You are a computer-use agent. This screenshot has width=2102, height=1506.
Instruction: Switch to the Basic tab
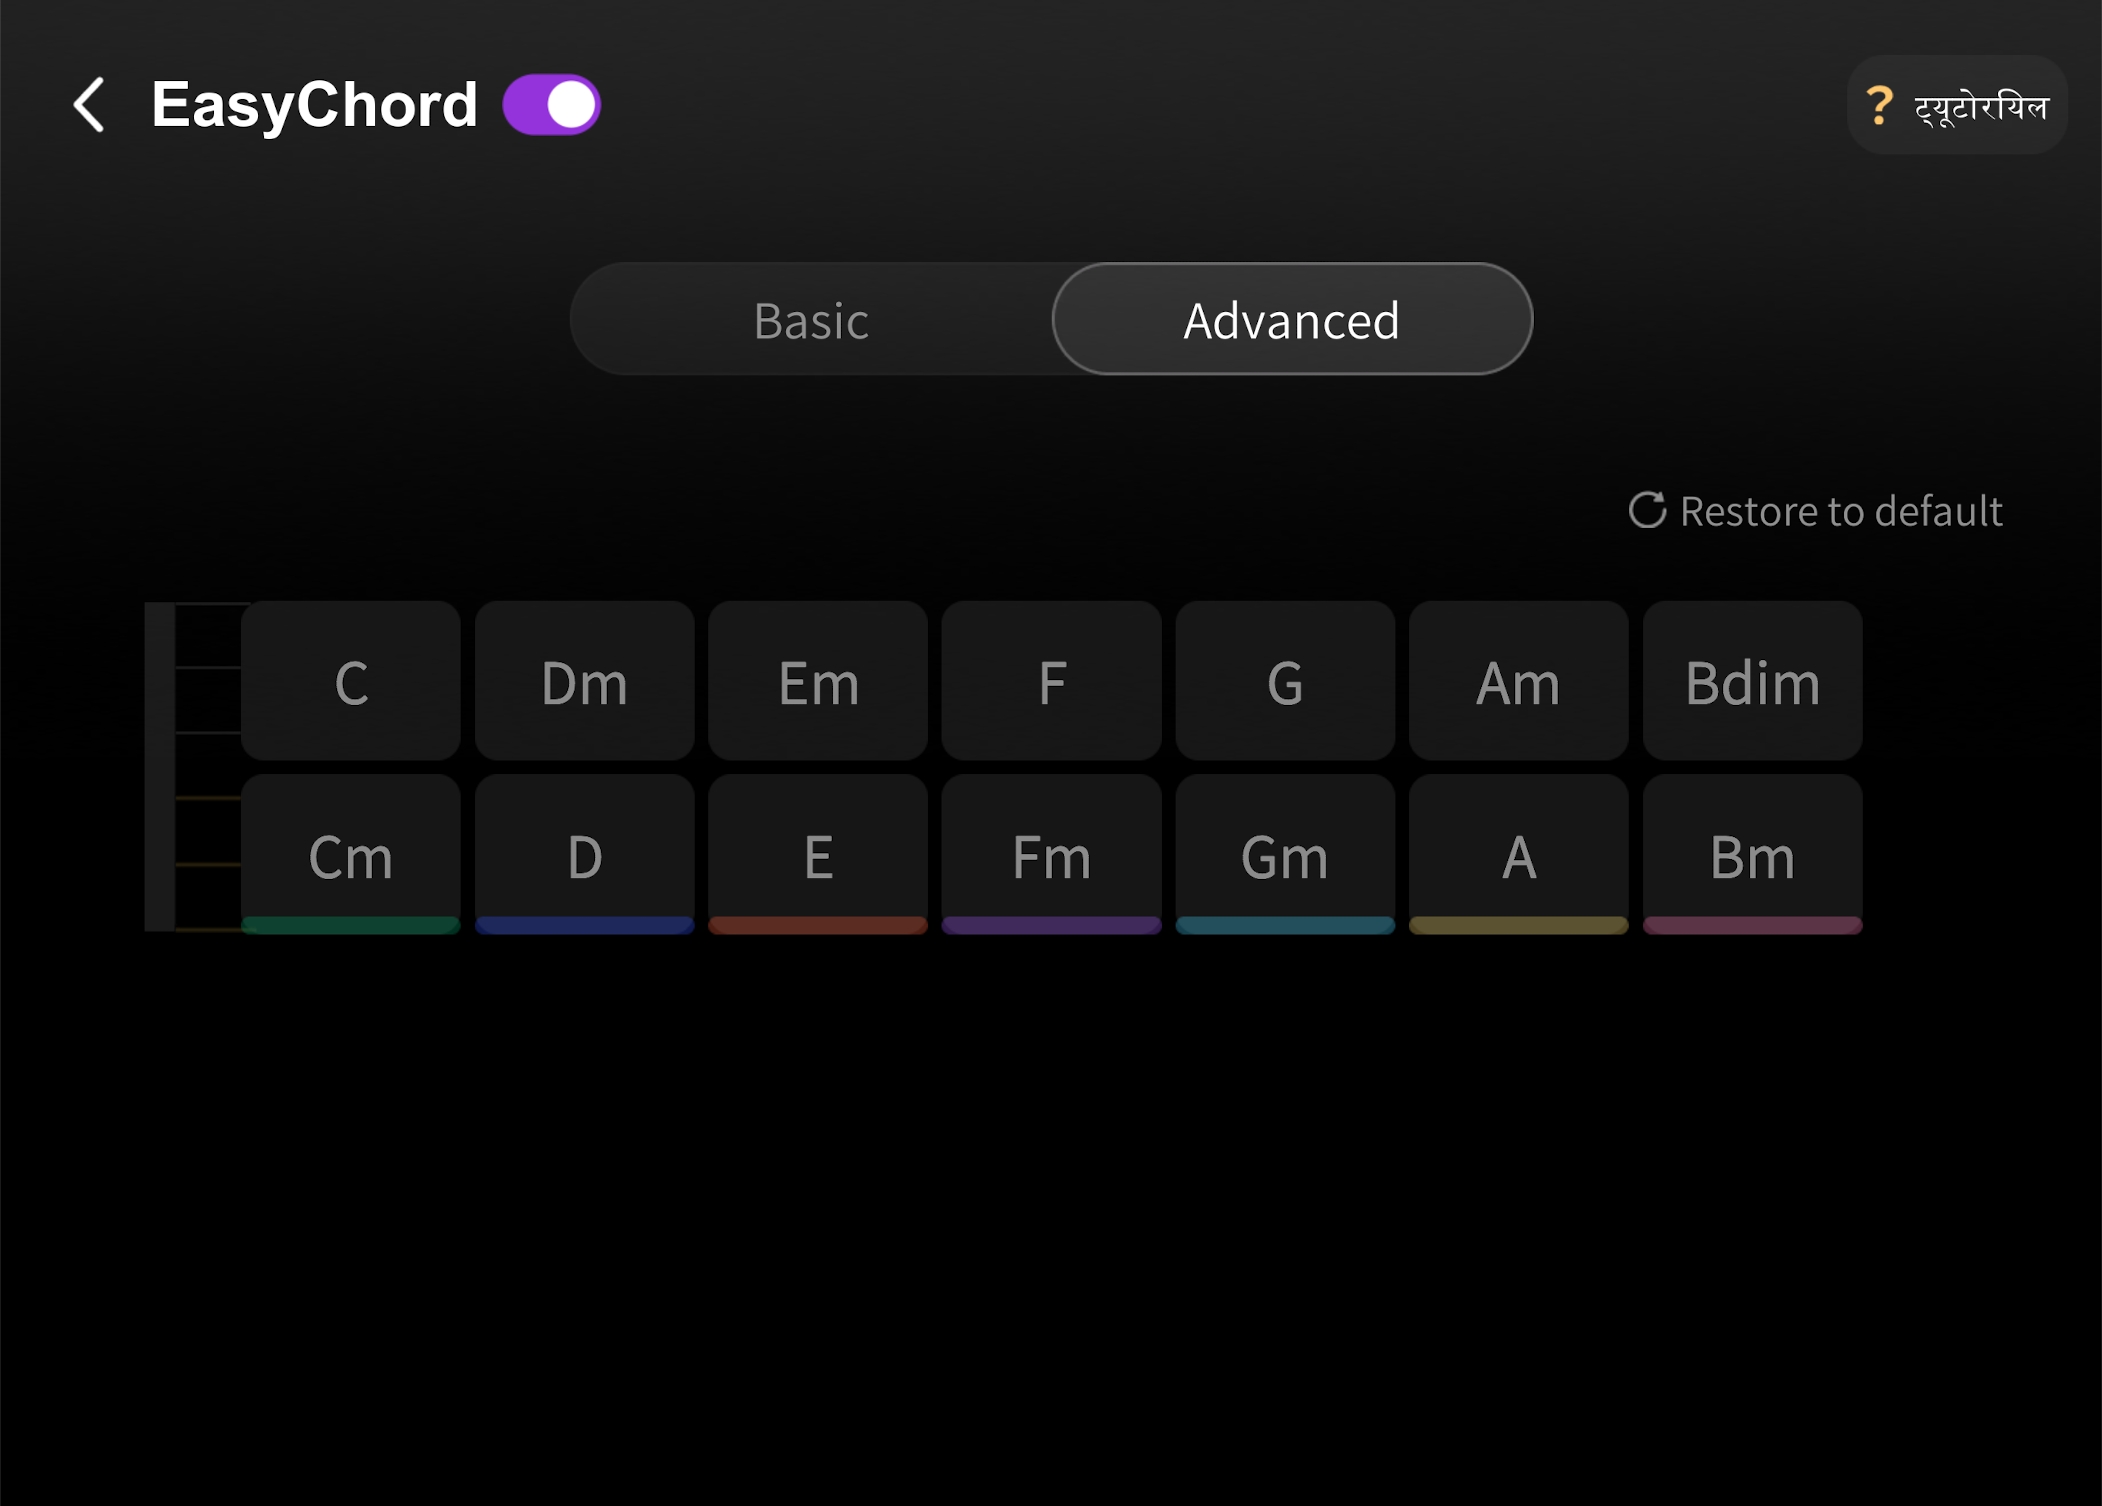[811, 319]
